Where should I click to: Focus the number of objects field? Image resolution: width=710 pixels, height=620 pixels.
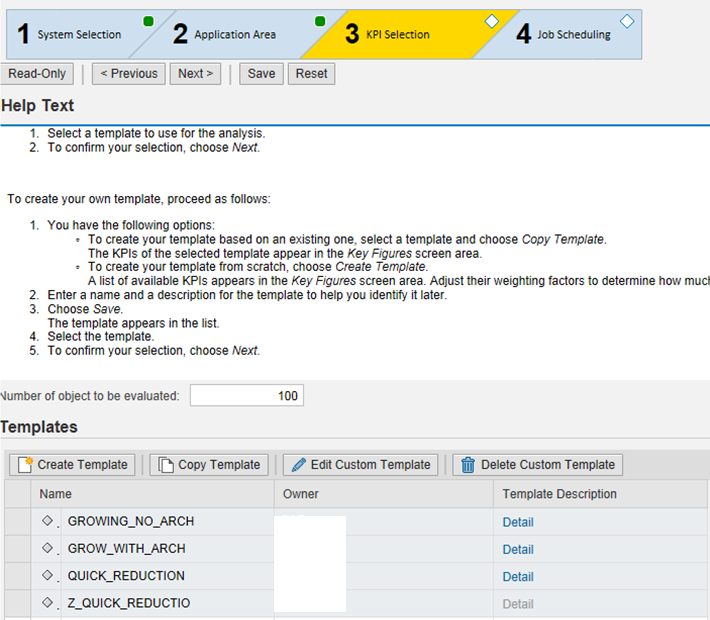pyautogui.click(x=247, y=395)
